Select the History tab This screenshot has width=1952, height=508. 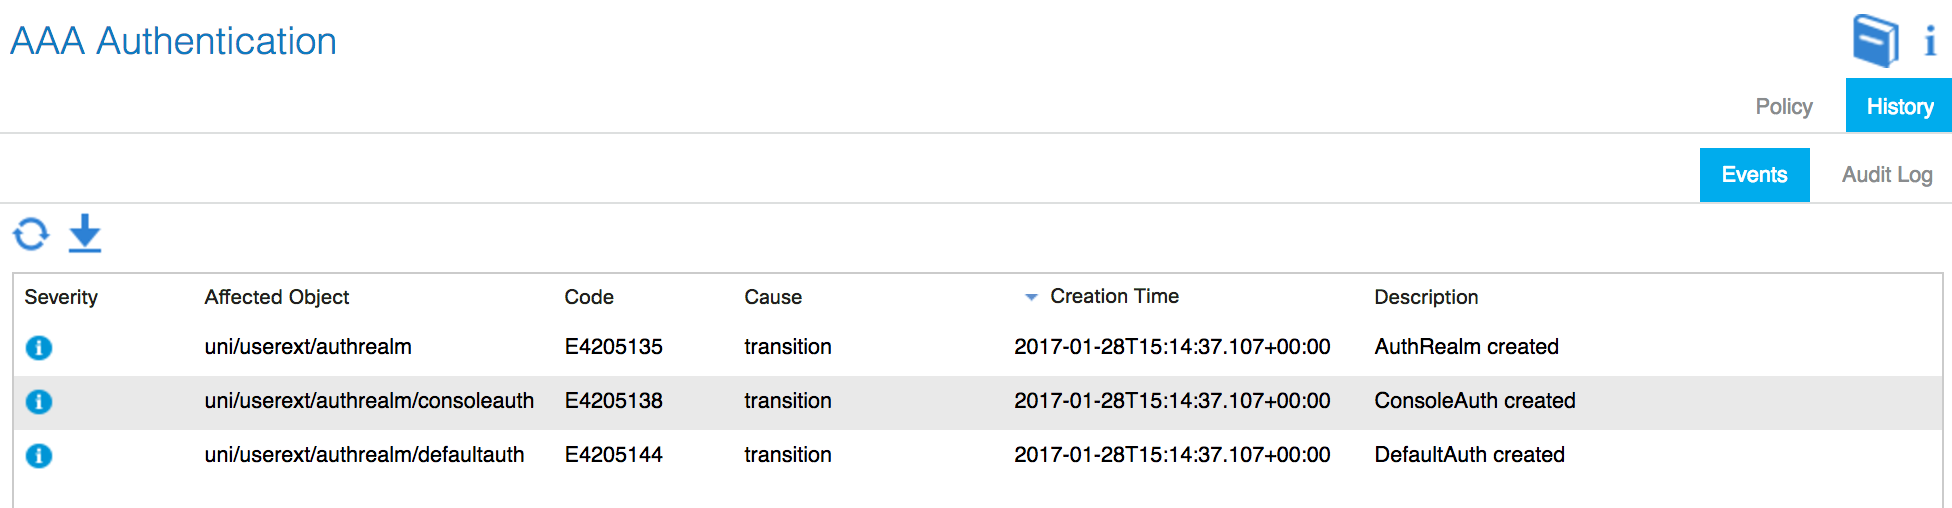tap(1899, 106)
